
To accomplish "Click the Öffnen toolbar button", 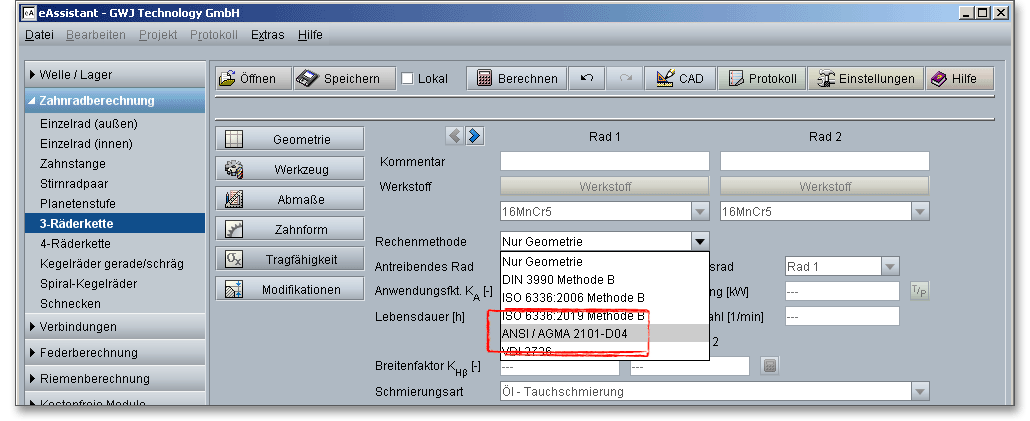I will [253, 79].
